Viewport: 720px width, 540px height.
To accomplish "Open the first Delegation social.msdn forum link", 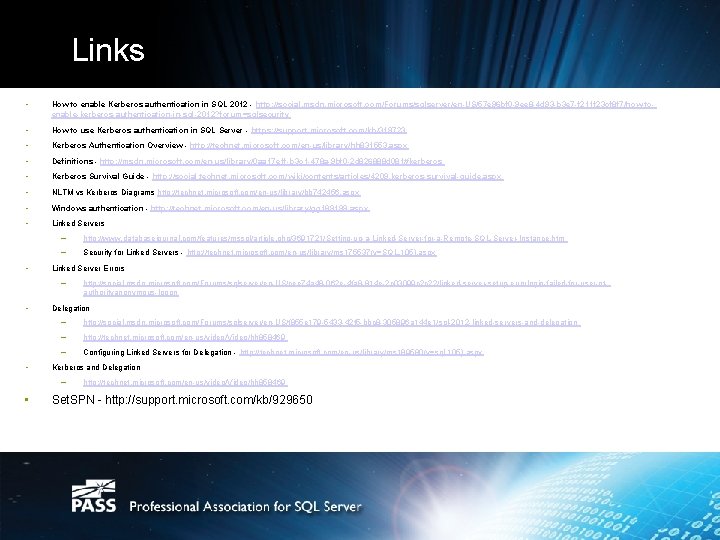I will click(x=332, y=323).
